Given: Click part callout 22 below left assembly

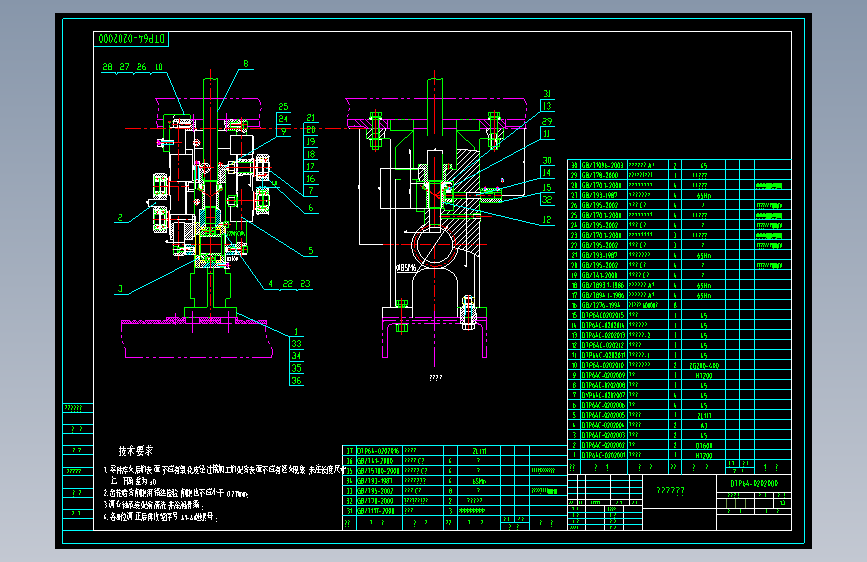Looking at the screenshot, I should tap(288, 284).
